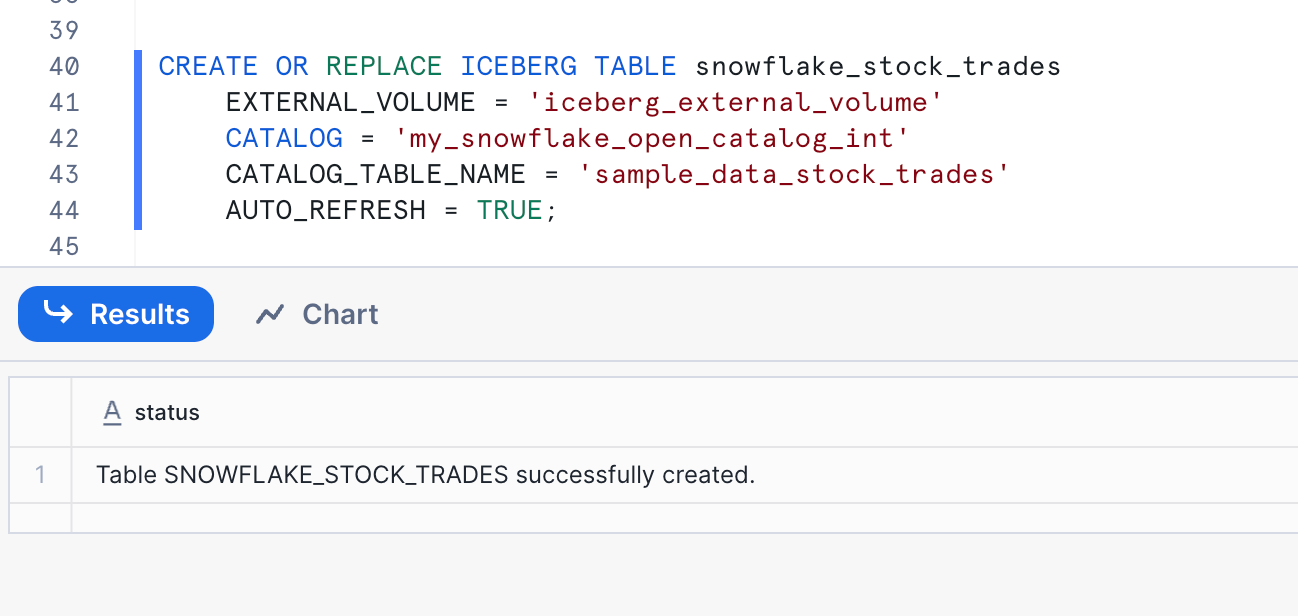Viewport: 1298px width, 616px height.
Task: Select row number 1 in results grid
Action: 40,475
